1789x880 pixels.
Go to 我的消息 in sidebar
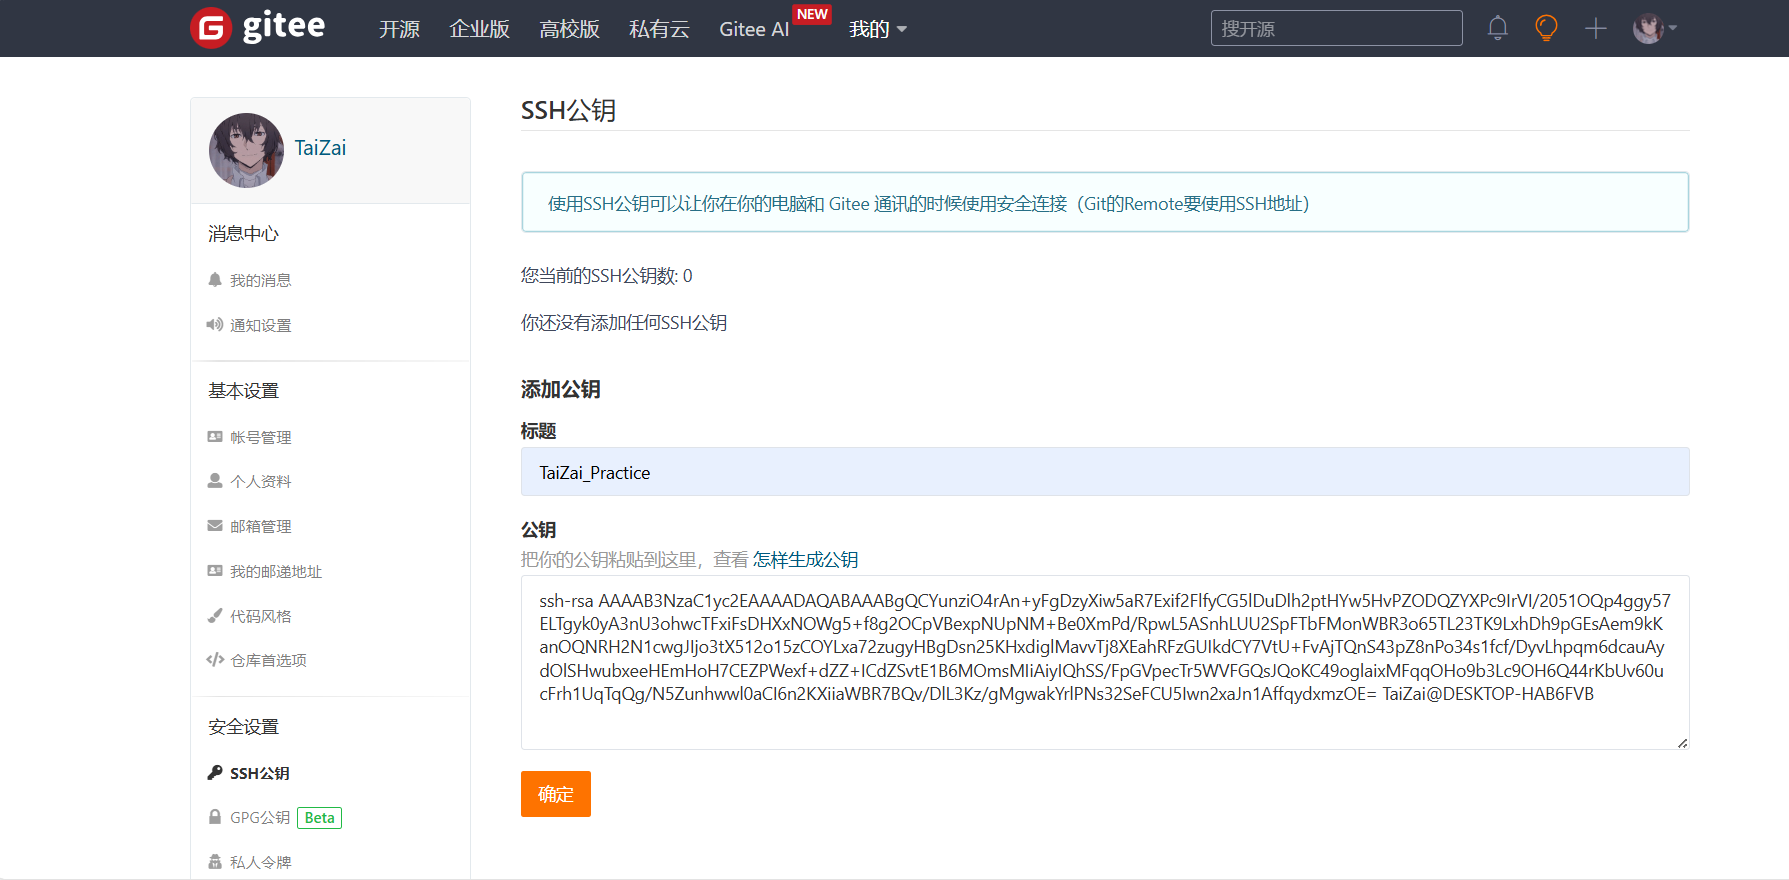coord(260,280)
